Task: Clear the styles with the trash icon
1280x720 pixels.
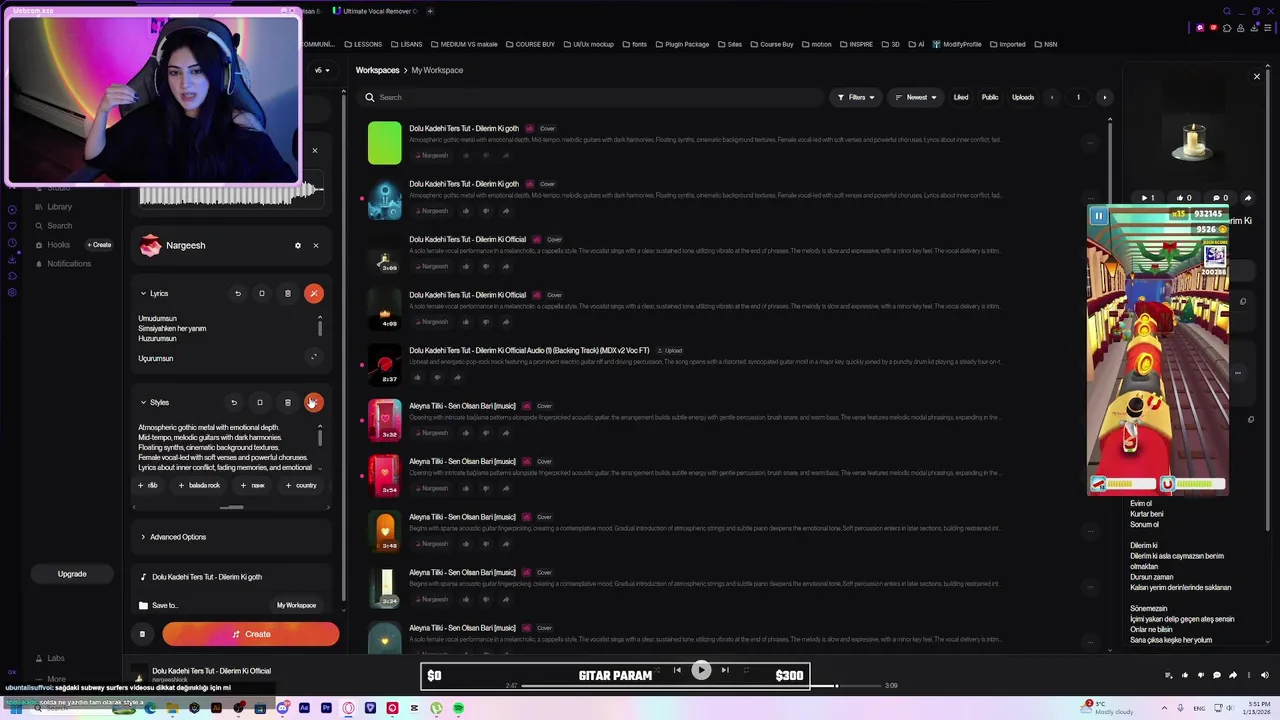Action: point(288,402)
